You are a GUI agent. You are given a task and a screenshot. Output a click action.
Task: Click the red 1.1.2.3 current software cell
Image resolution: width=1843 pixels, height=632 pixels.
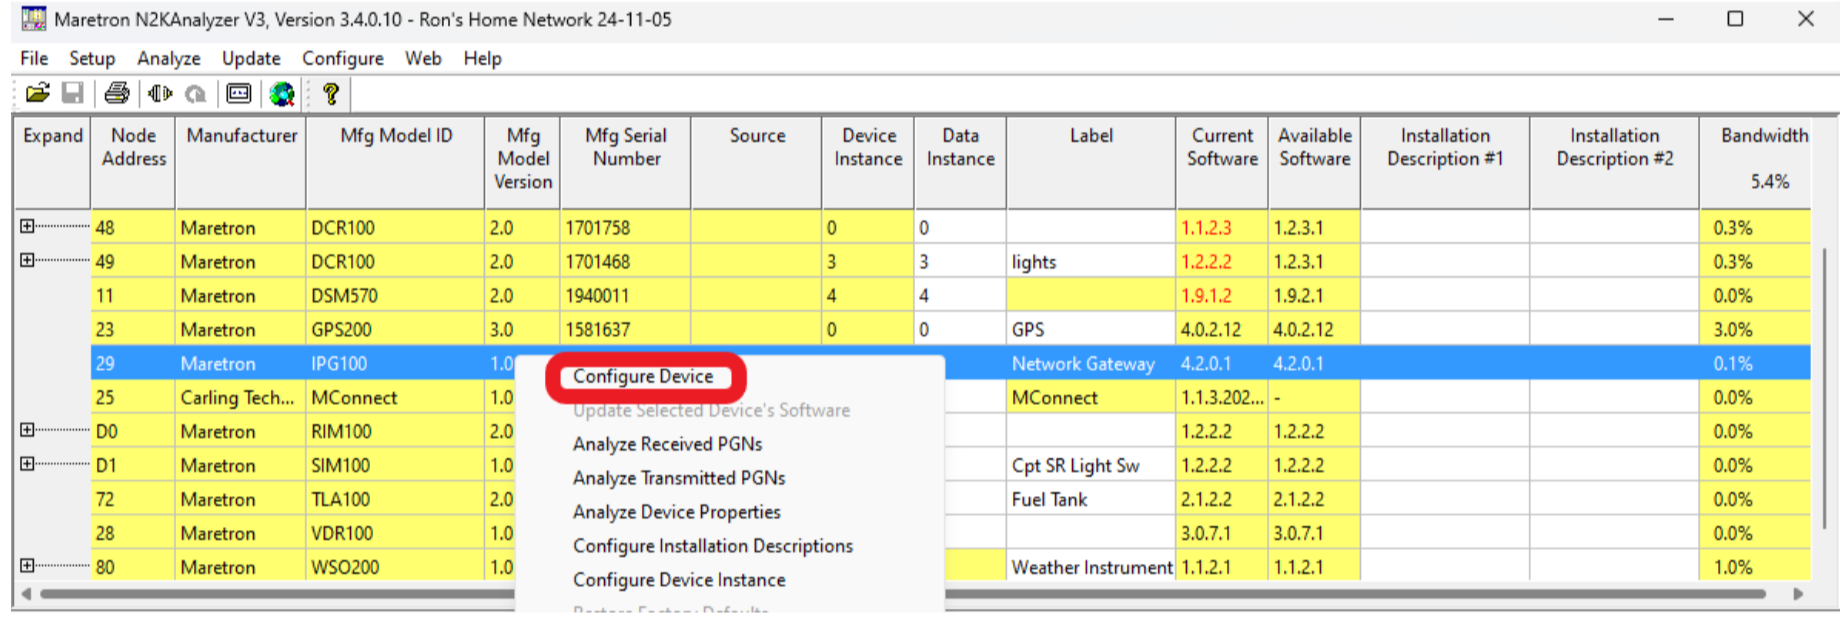[x=1222, y=228]
